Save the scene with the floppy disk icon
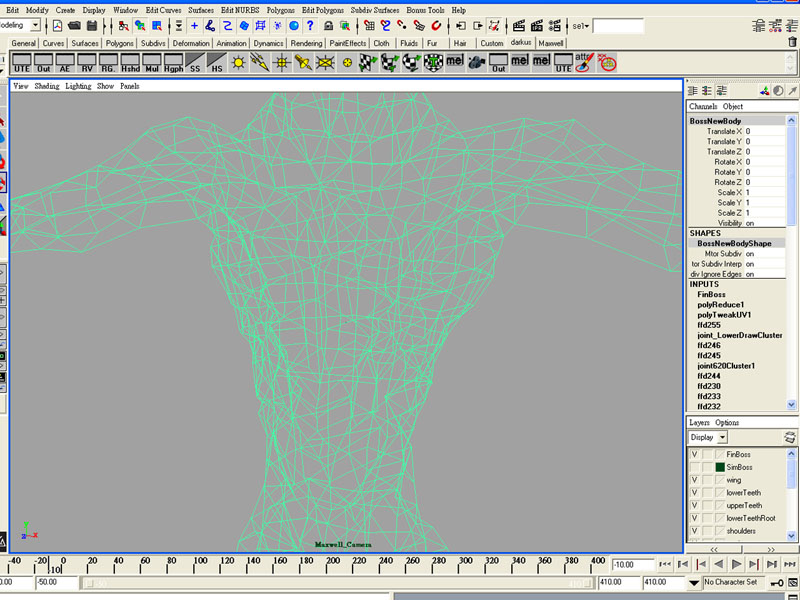The width and height of the screenshot is (800, 600). click(92, 26)
